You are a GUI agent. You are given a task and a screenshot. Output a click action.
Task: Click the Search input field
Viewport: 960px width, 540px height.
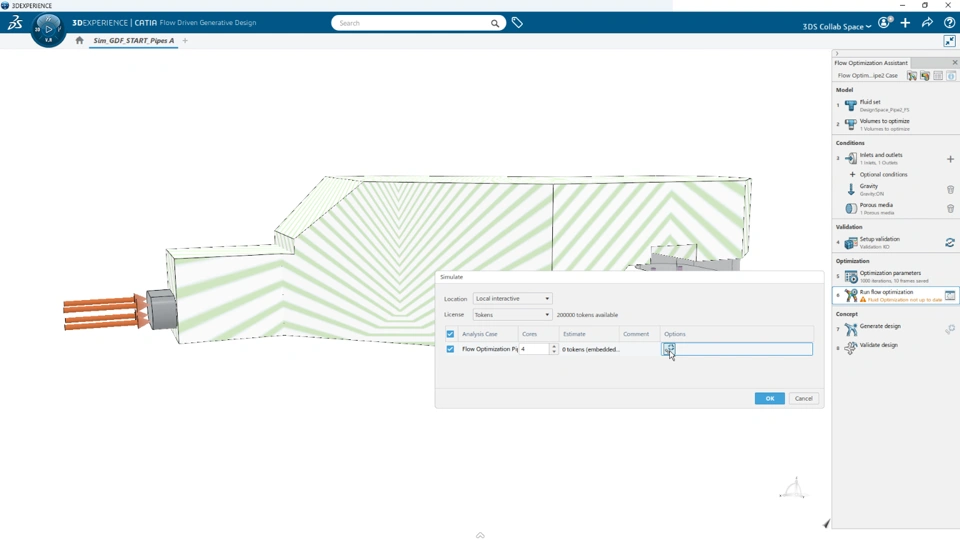click(x=413, y=23)
